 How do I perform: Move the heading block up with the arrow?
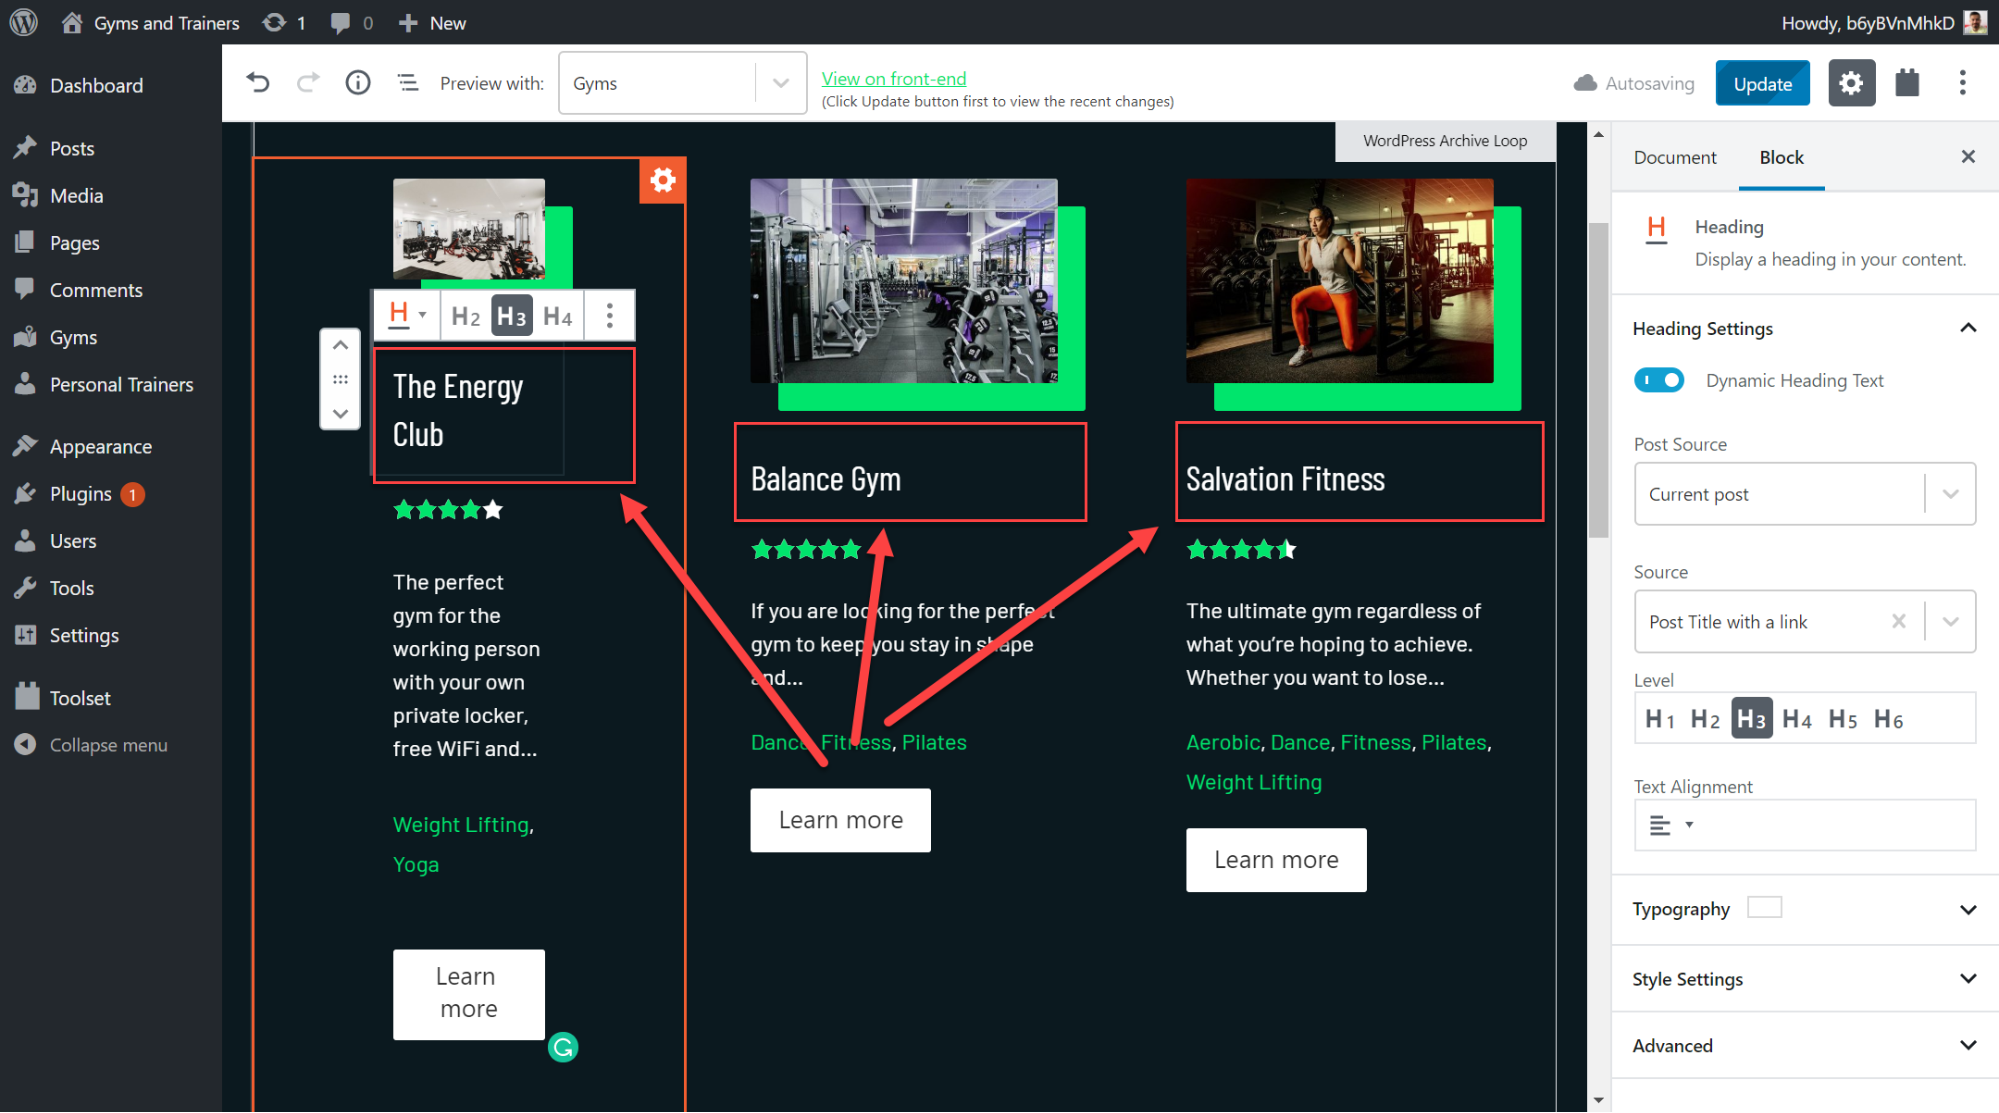(x=340, y=344)
